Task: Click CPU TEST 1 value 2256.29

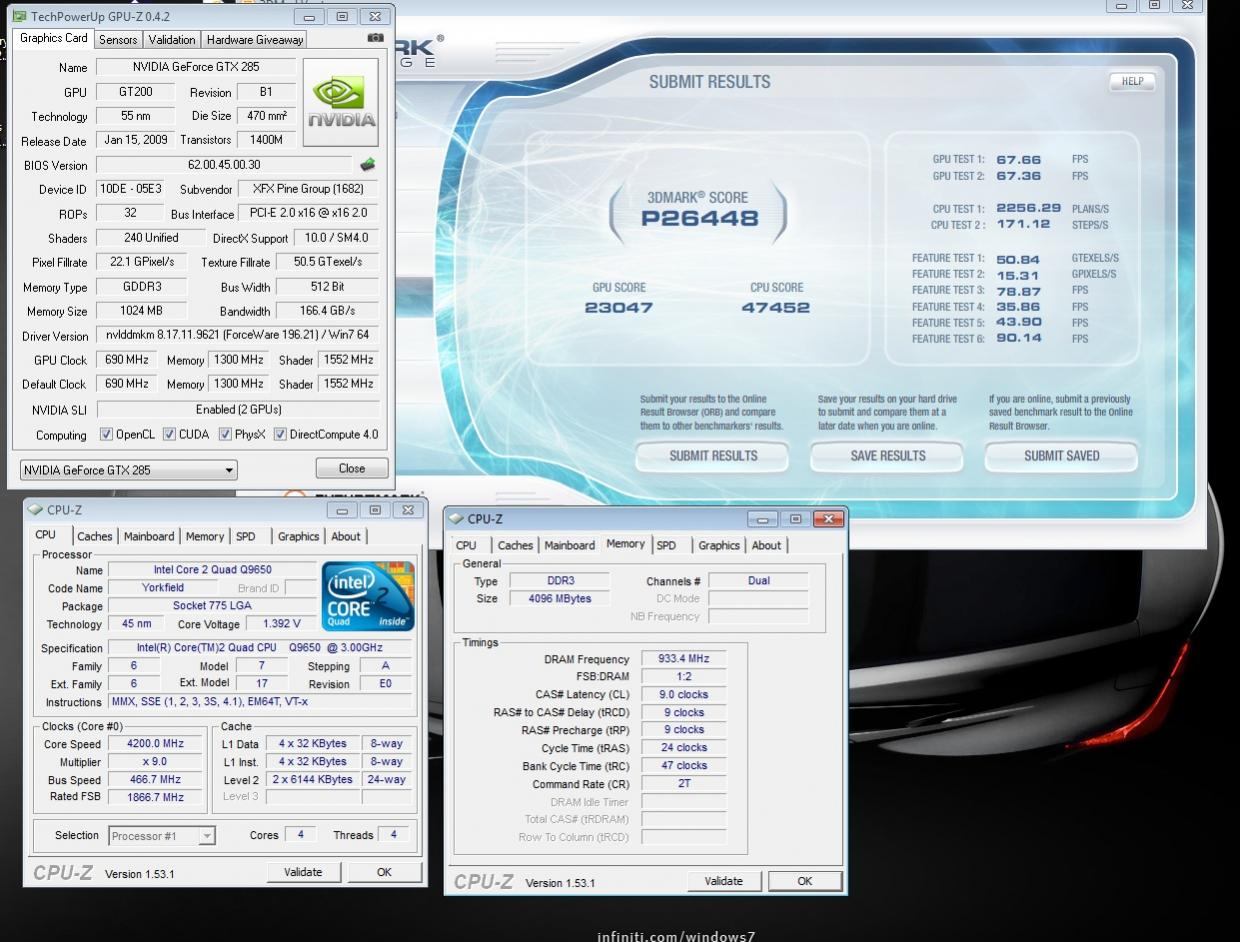Action: tap(1028, 209)
